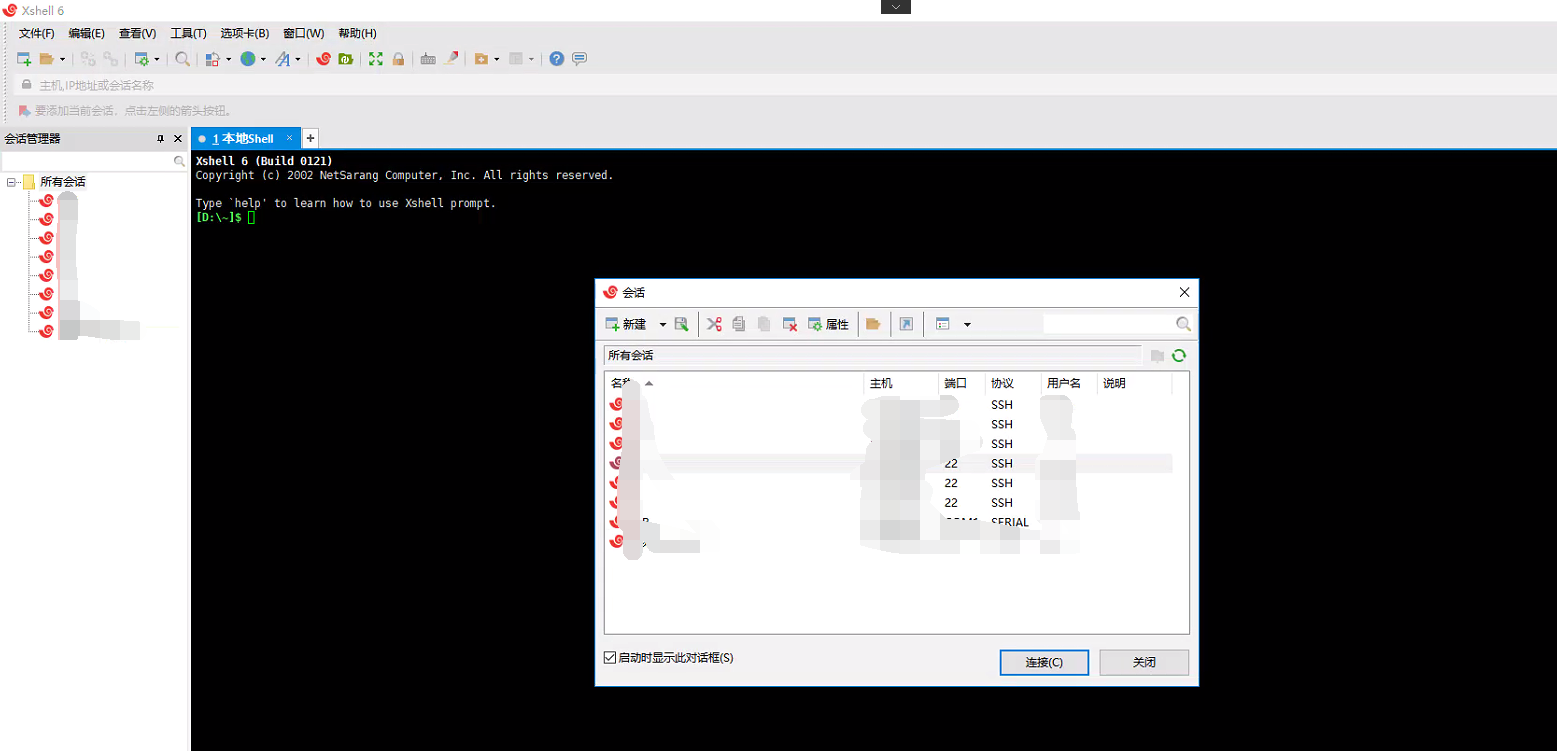Click the Find magnifier icon in main toolbar
Viewport: 1557px width, 751px height.
182,59
